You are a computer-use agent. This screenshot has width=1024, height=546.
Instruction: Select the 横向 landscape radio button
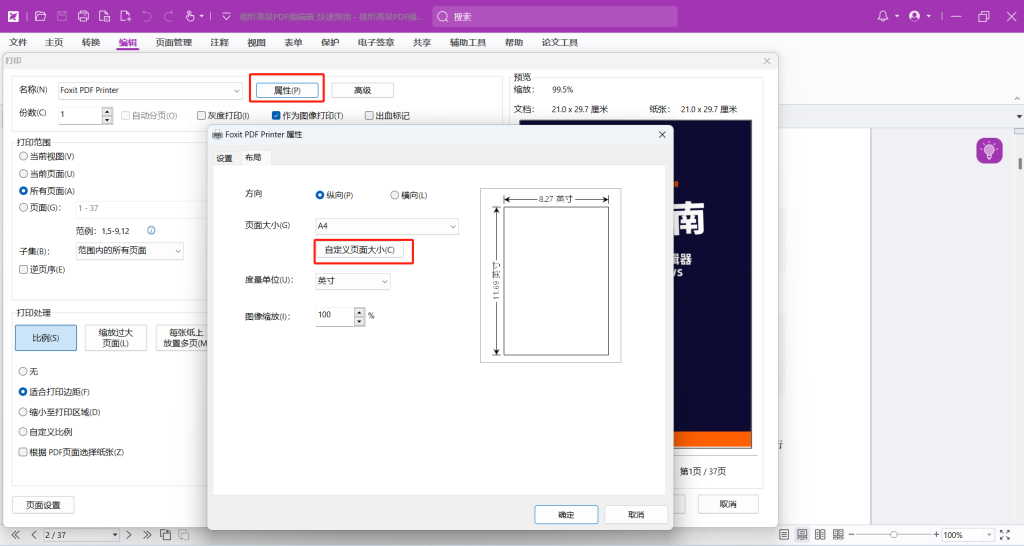point(395,195)
